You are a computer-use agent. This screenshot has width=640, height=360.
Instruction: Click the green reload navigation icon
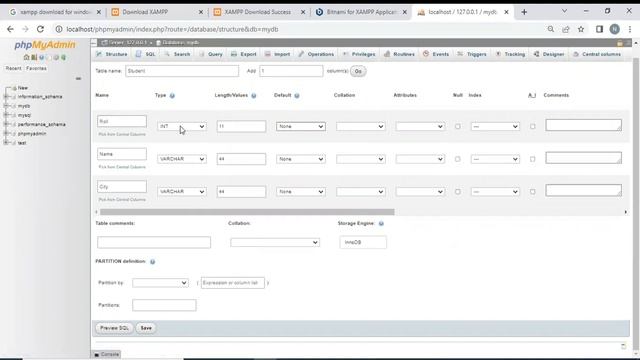coord(63,58)
